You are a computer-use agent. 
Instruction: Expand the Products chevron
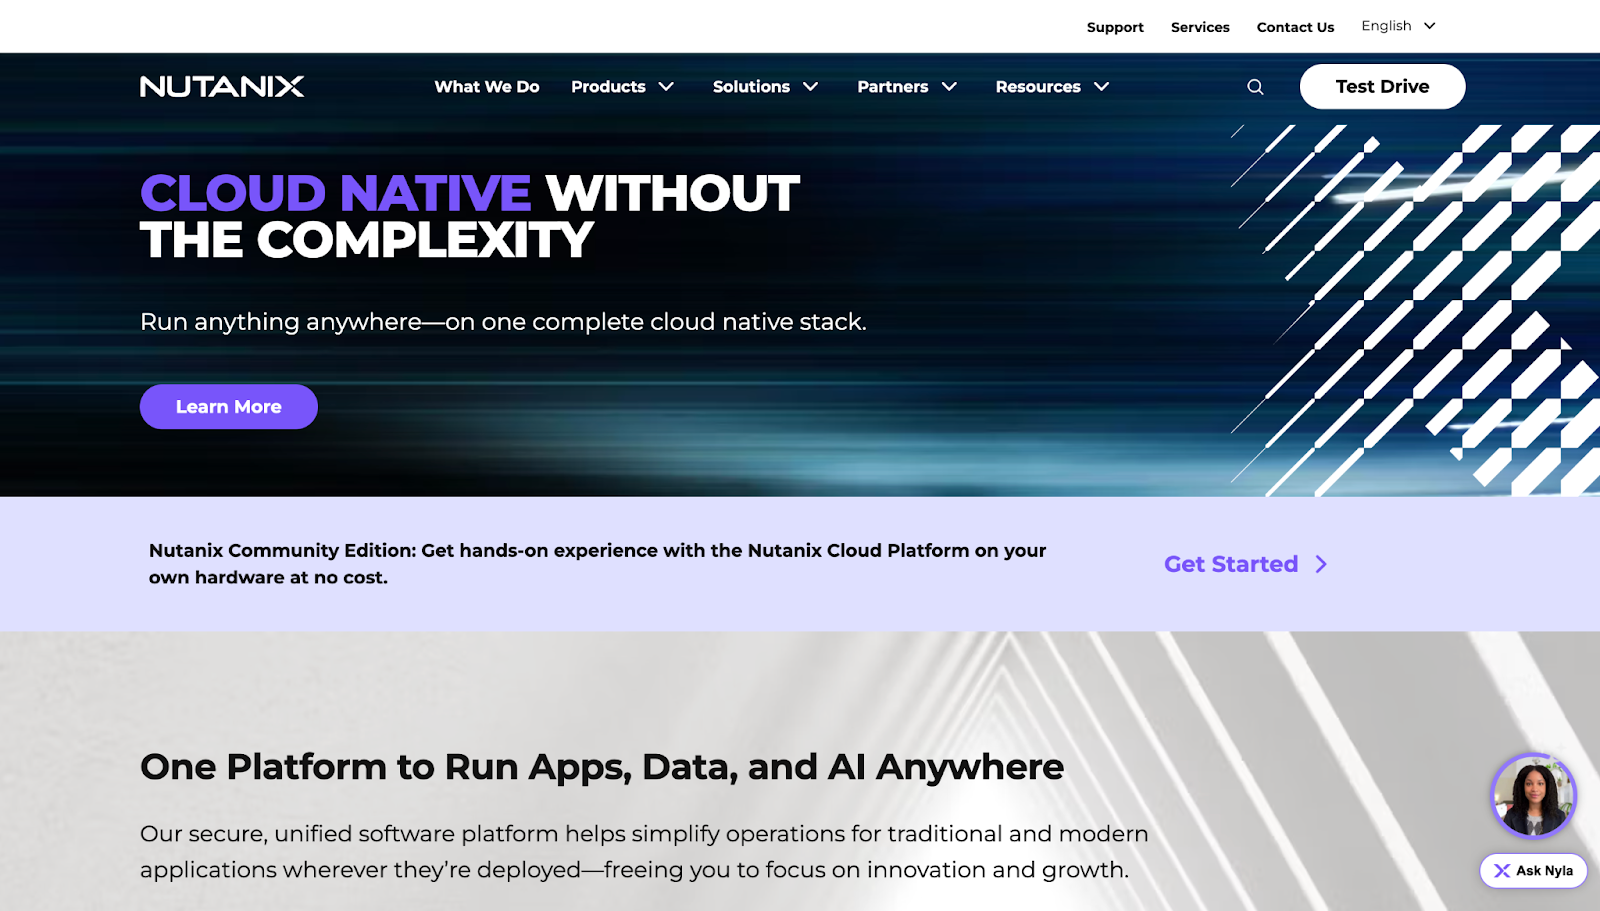point(666,87)
